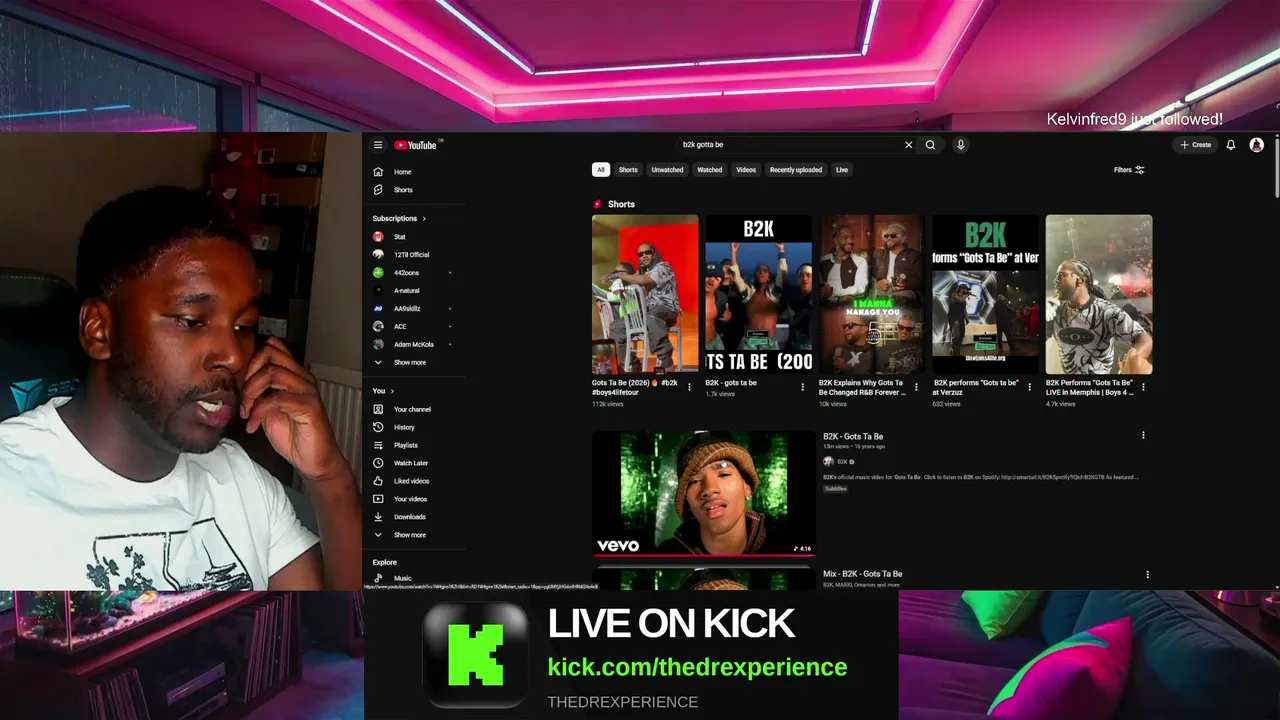Select the Videos filter chip

746,170
